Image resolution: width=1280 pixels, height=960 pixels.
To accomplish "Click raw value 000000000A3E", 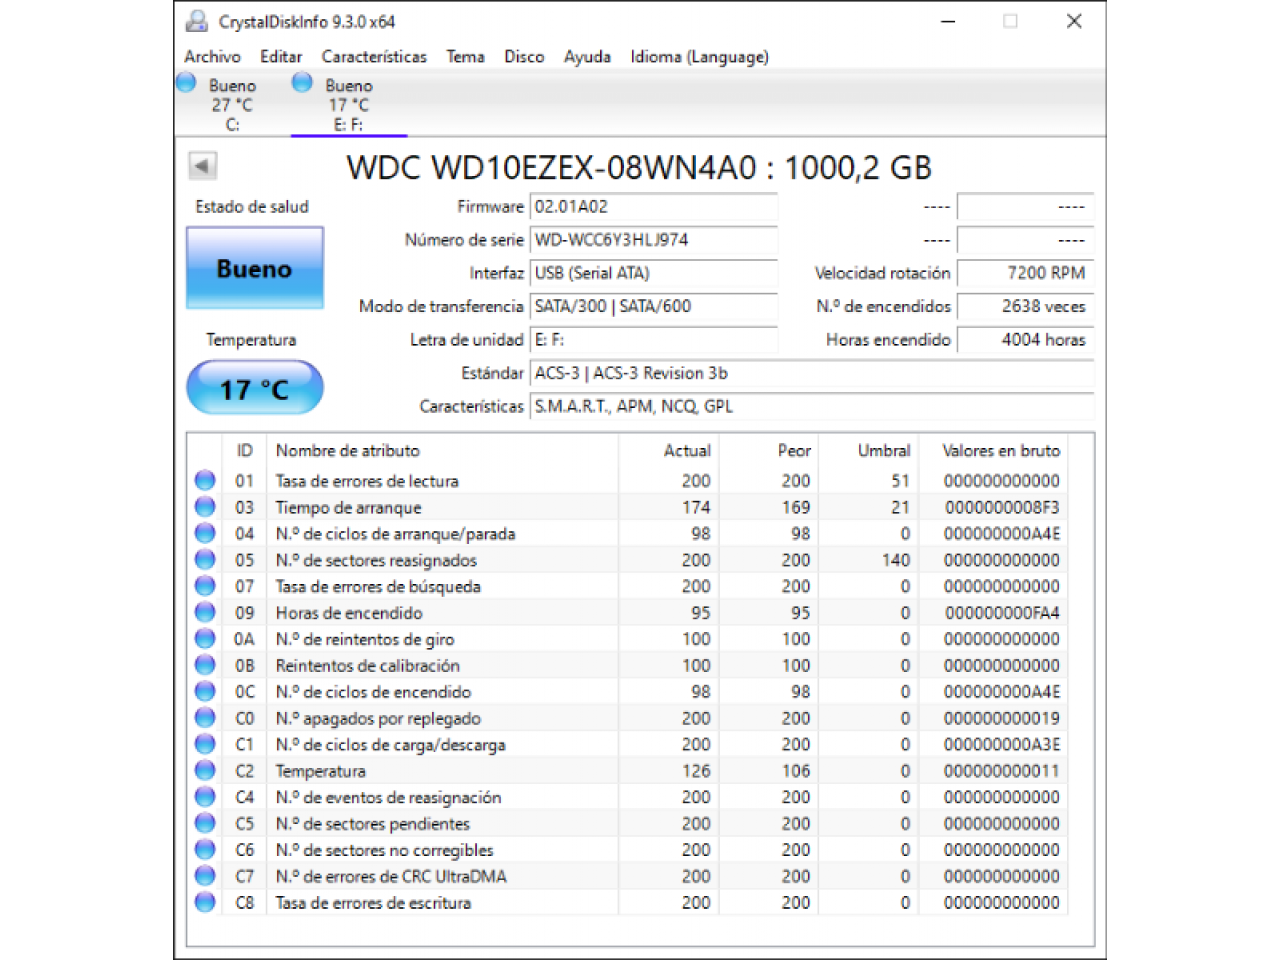I will click(x=1002, y=744).
